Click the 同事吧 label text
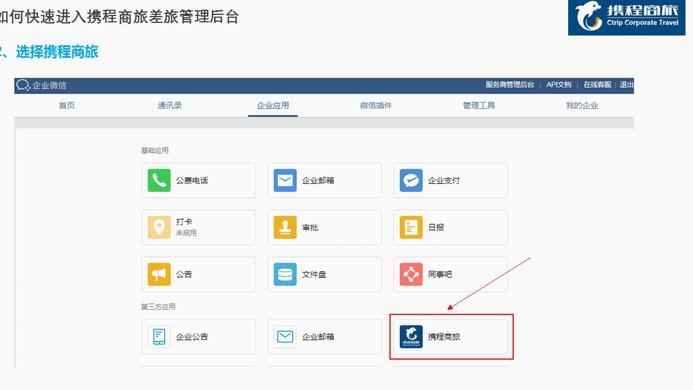 pyautogui.click(x=440, y=274)
